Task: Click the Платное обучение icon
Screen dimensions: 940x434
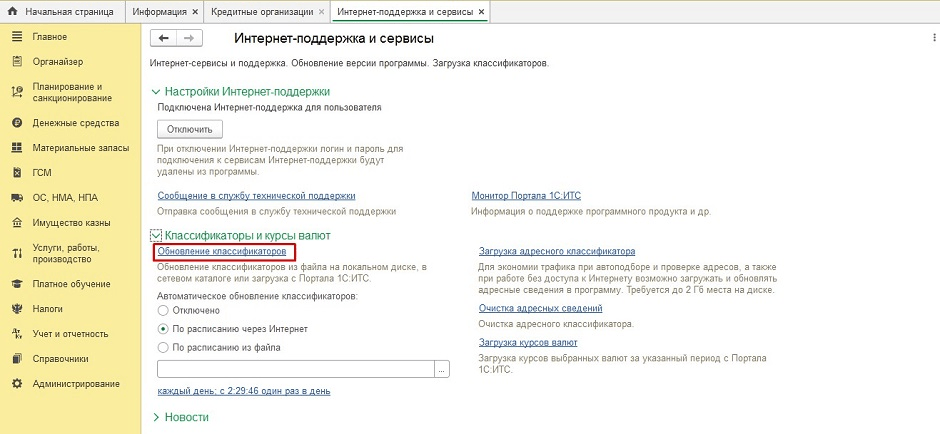Action: pos(16,284)
